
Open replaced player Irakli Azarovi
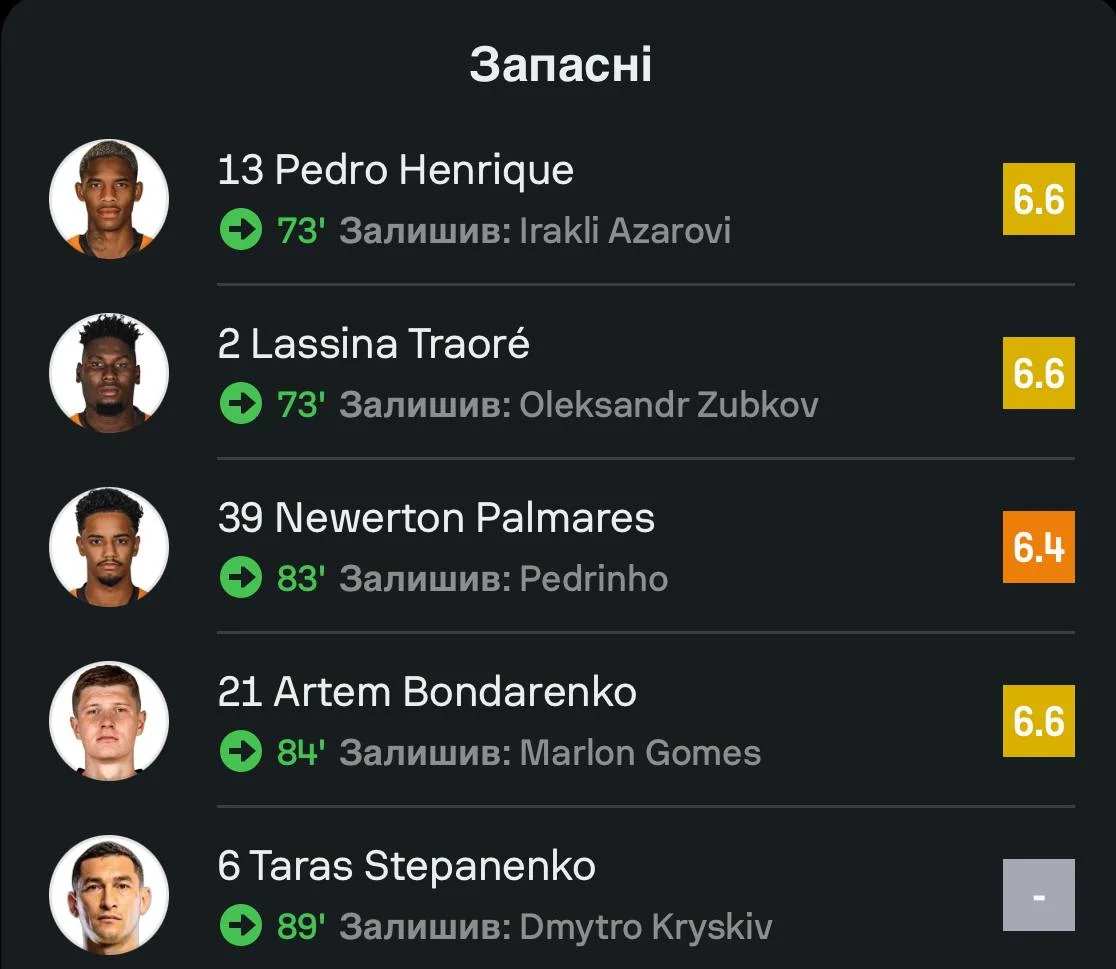point(625,231)
